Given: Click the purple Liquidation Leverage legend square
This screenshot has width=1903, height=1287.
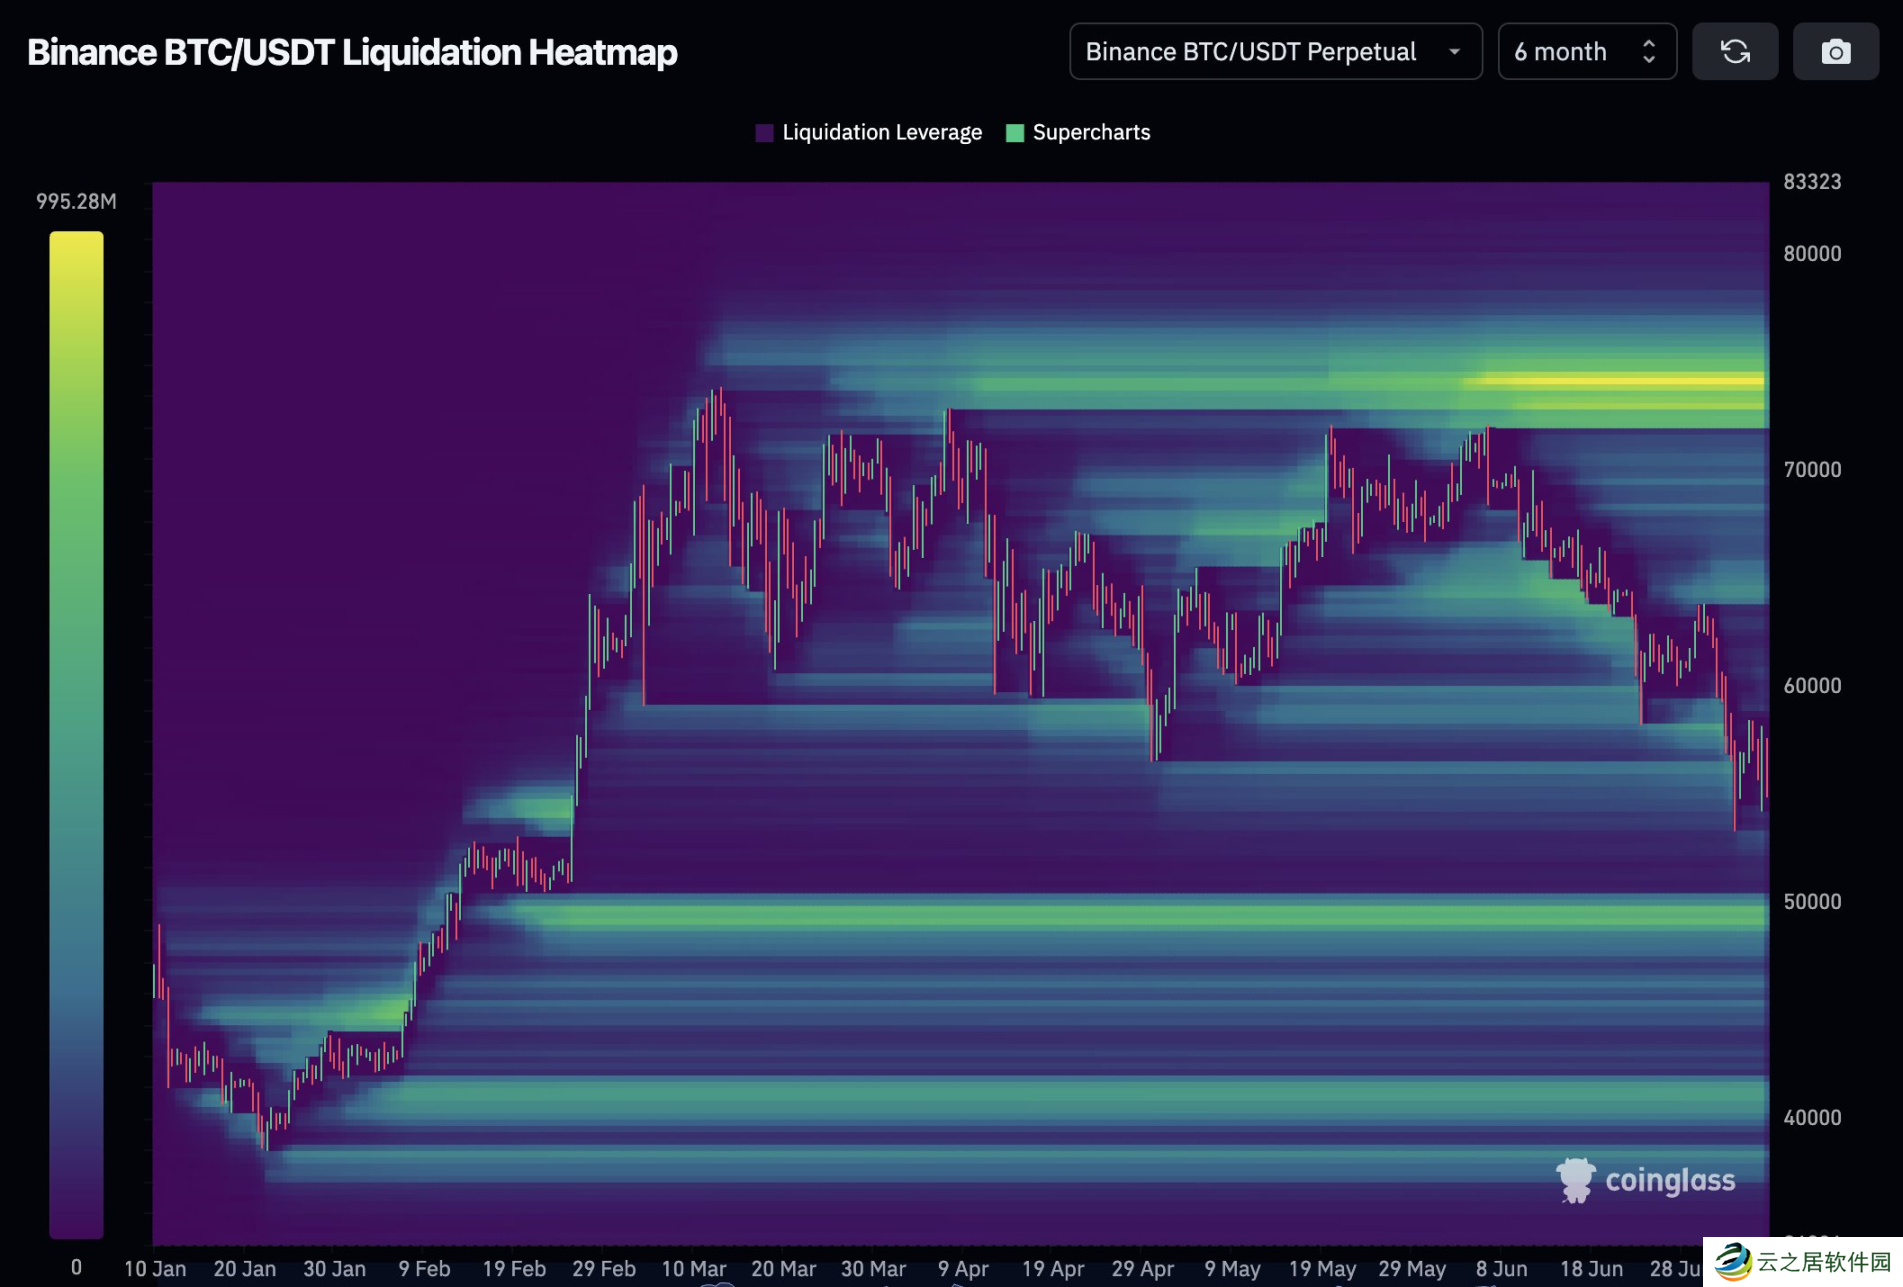Looking at the screenshot, I should click(765, 133).
